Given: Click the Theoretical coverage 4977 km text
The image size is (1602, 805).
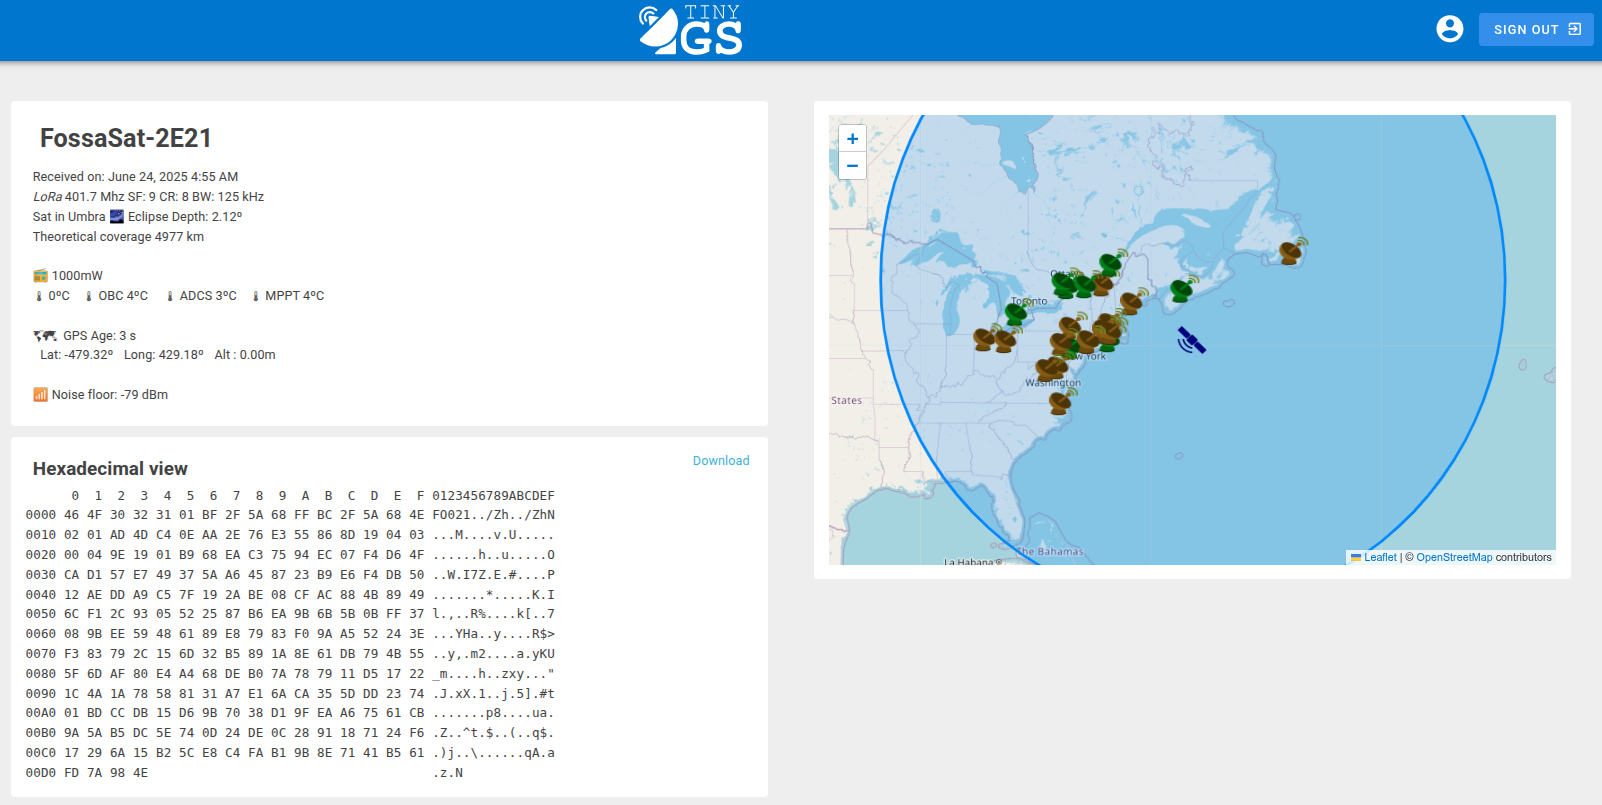Looking at the screenshot, I should pos(118,237).
